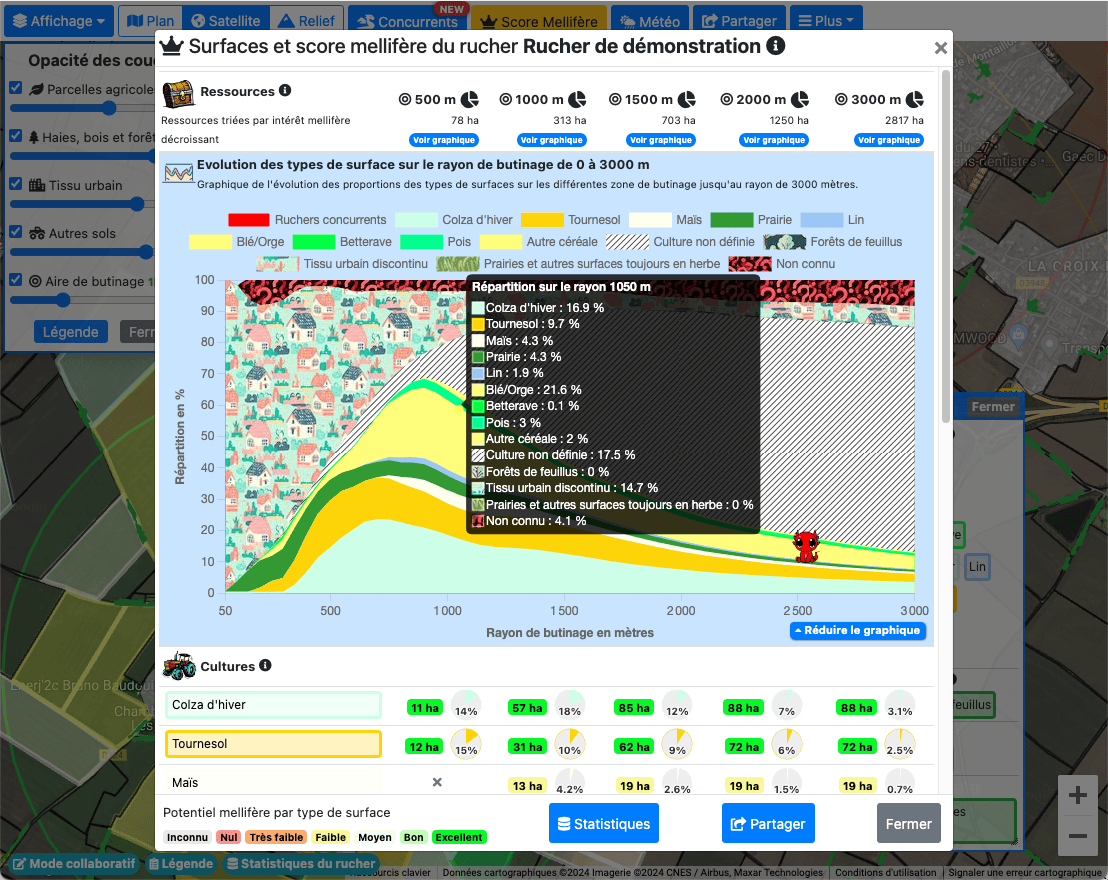Viewport: 1108px width, 880px height.
Task: Click the Statistiques button in the dialog
Action: pyautogui.click(x=603, y=823)
